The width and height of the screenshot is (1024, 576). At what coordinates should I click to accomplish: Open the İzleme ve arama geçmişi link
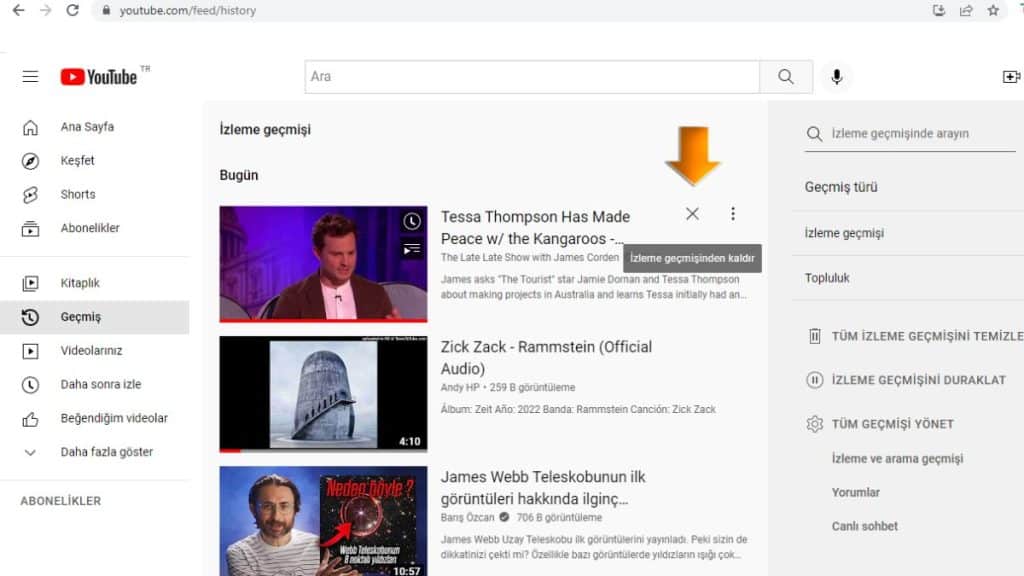click(x=897, y=458)
